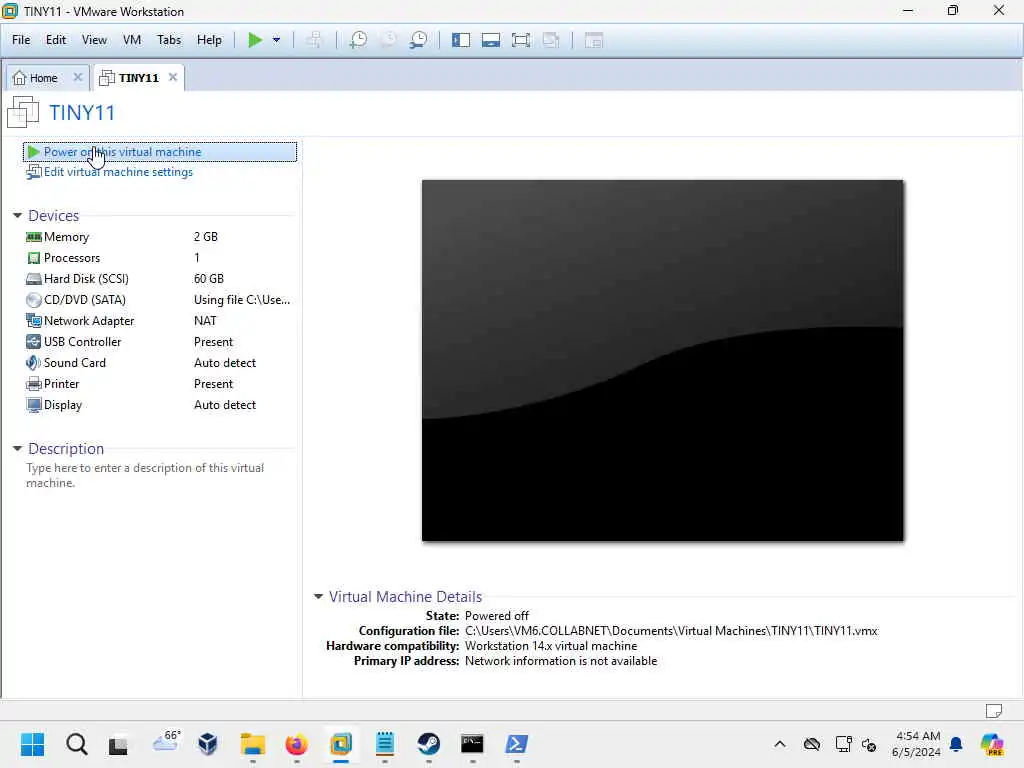The height and width of the screenshot is (768, 1024).
Task: Take a snapshot using toolbar icon
Action: tap(358, 40)
